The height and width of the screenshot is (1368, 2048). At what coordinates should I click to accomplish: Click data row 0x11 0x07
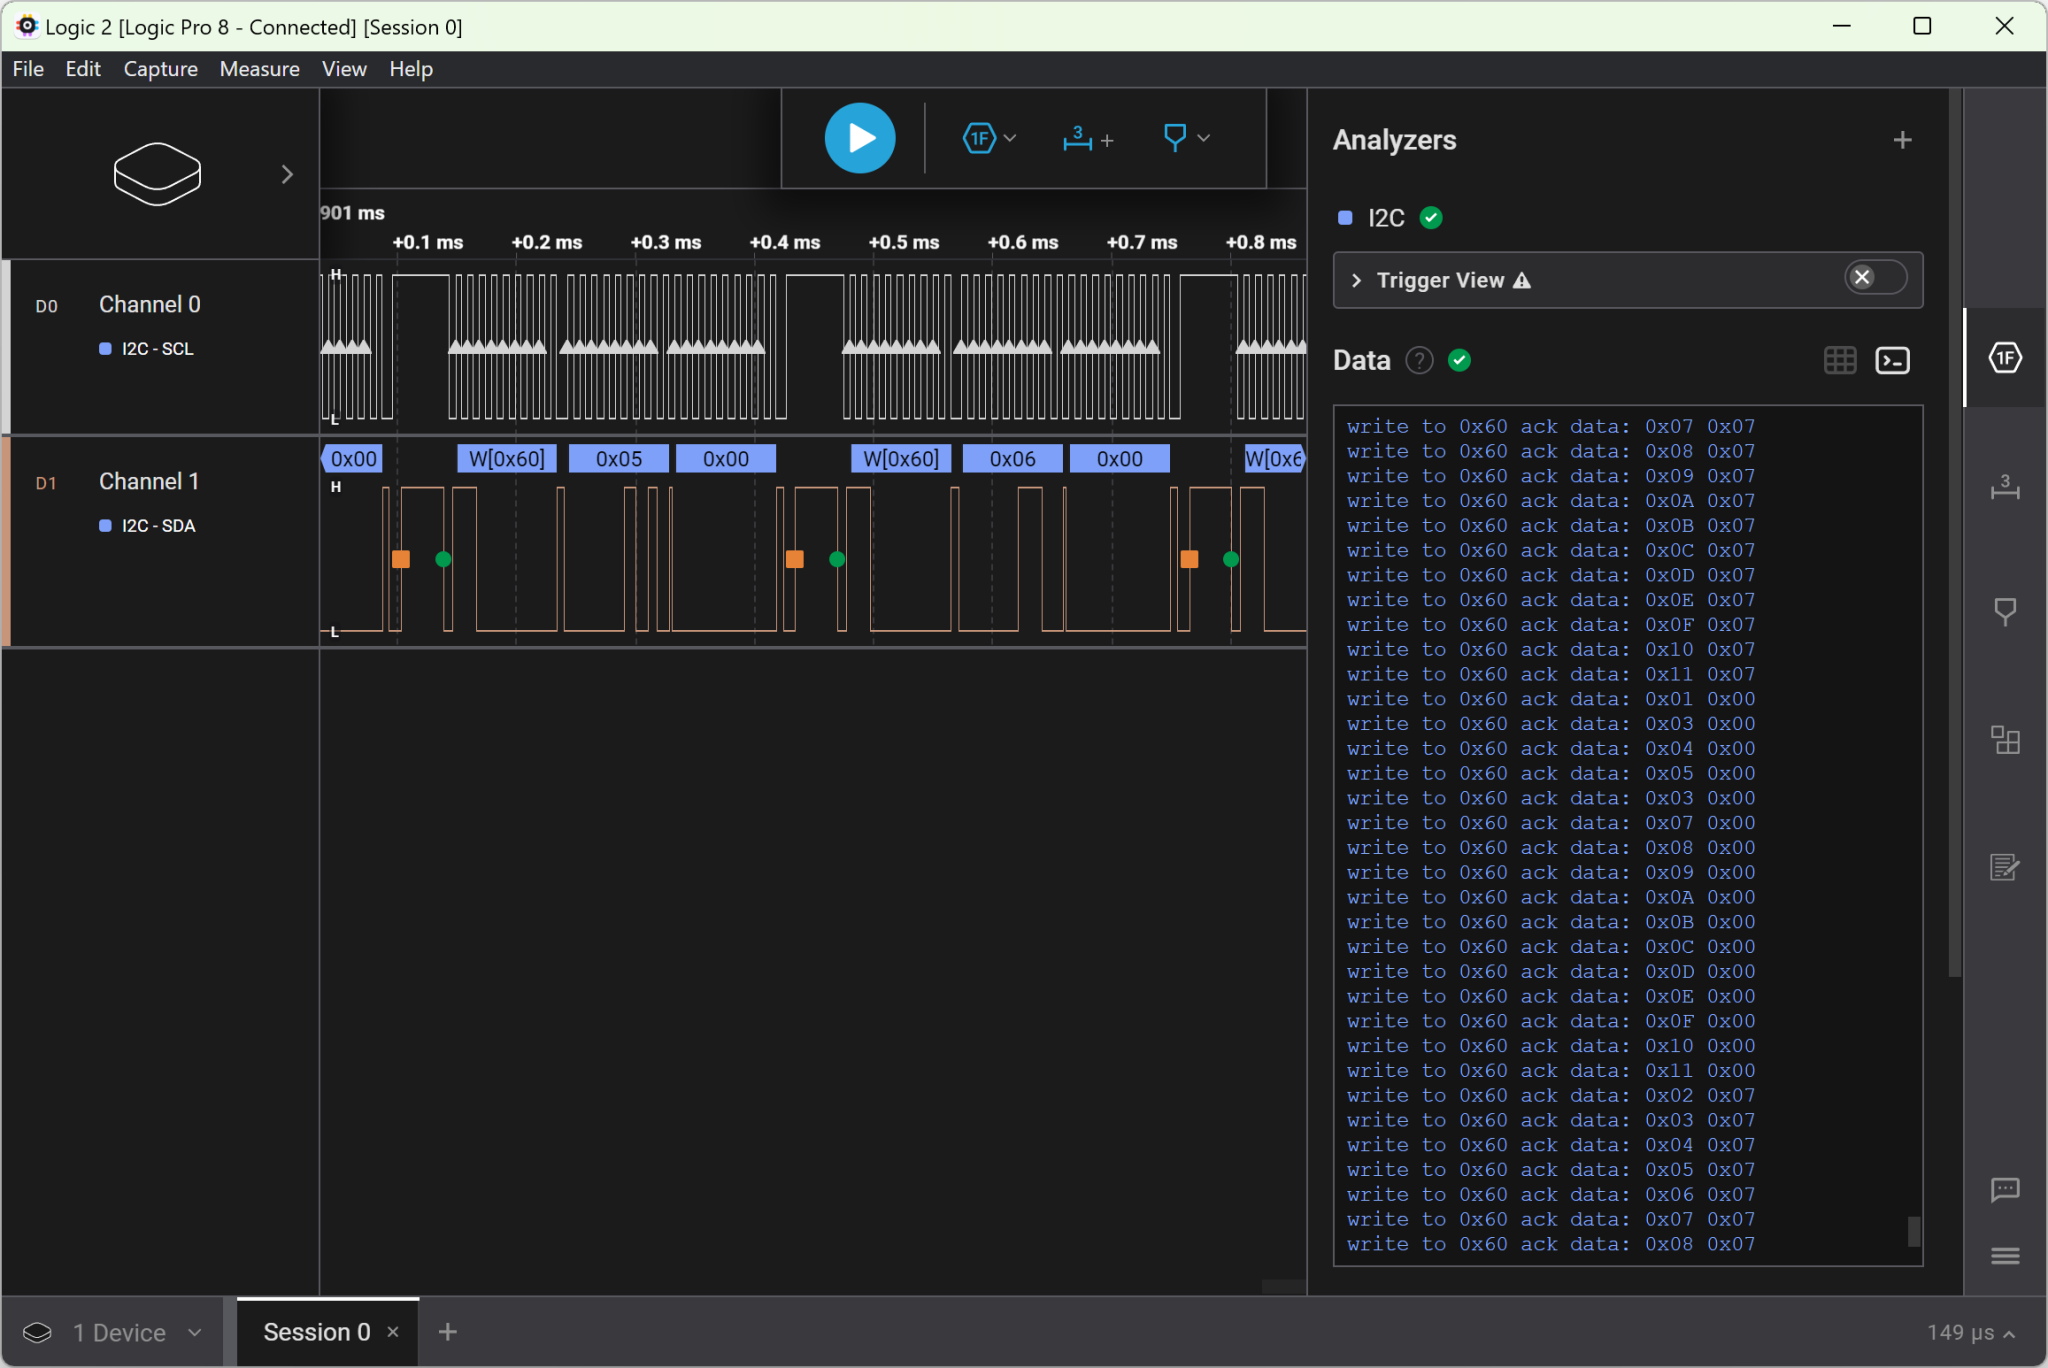[1551, 674]
